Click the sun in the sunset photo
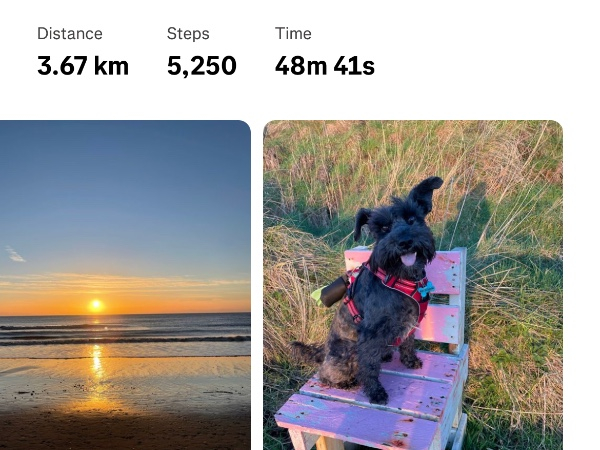Screen dimensions: 600x450 (x=96, y=305)
